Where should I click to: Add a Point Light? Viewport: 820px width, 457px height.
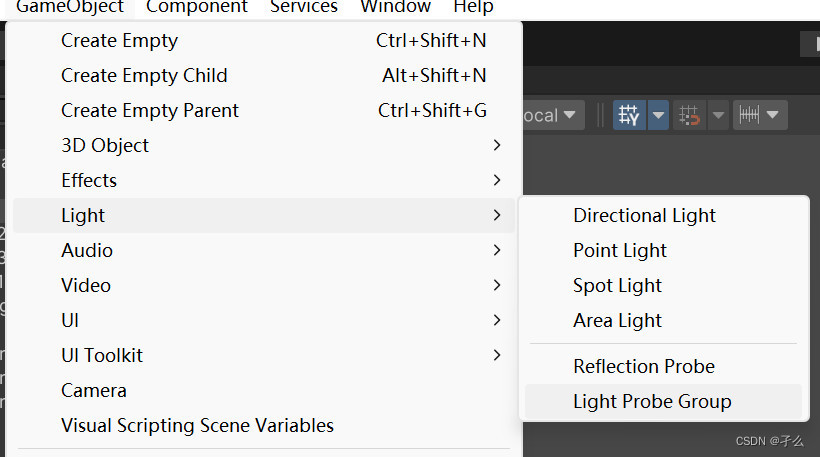click(620, 251)
